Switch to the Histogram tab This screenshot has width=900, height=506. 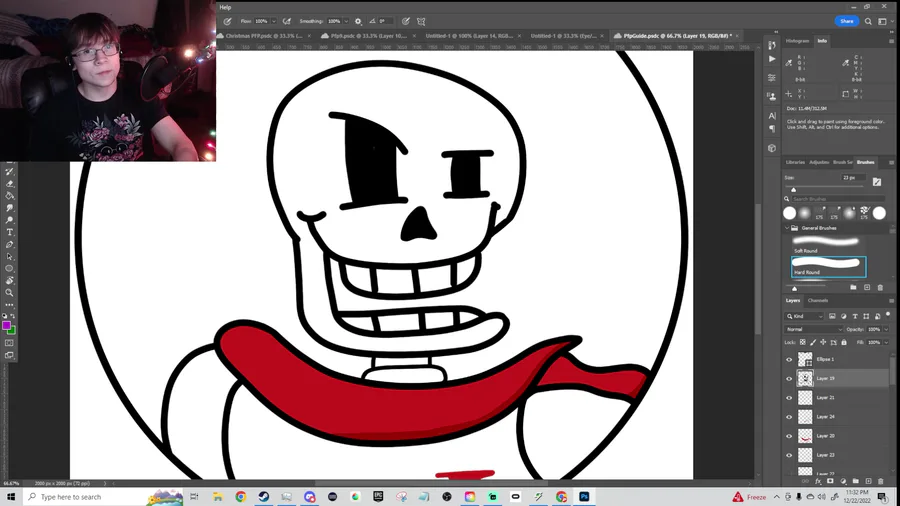(797, 41)
